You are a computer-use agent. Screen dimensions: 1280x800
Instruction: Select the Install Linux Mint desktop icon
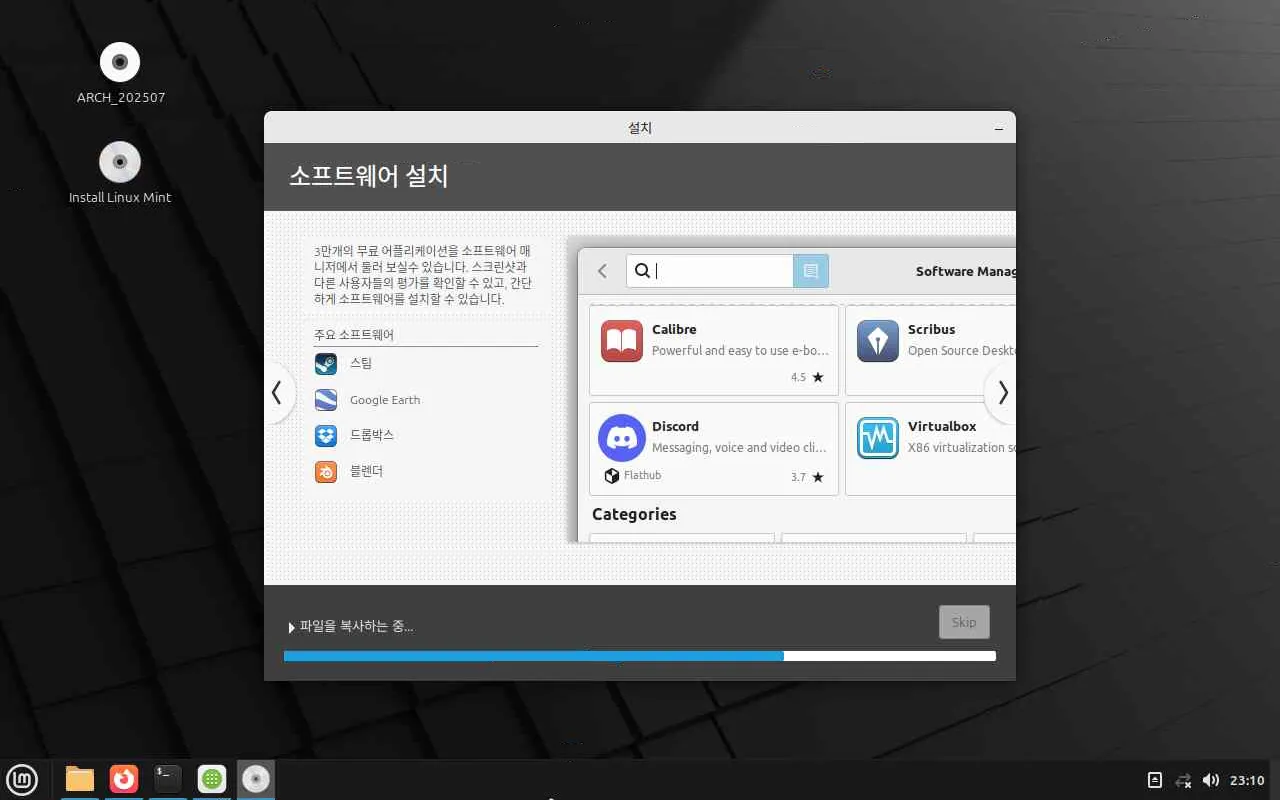[x=120, y=162]
